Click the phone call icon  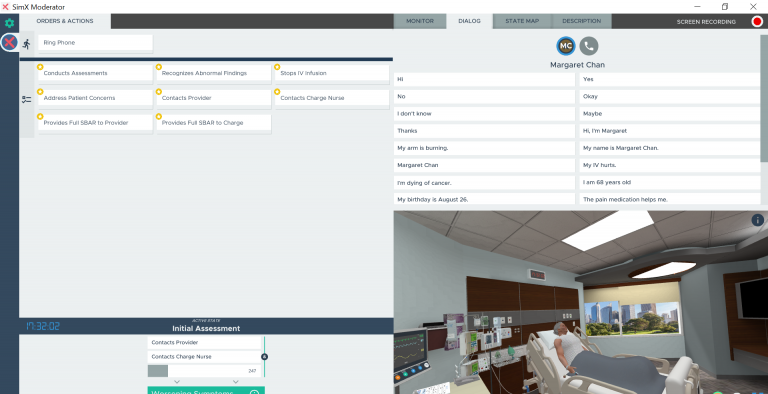589,46
